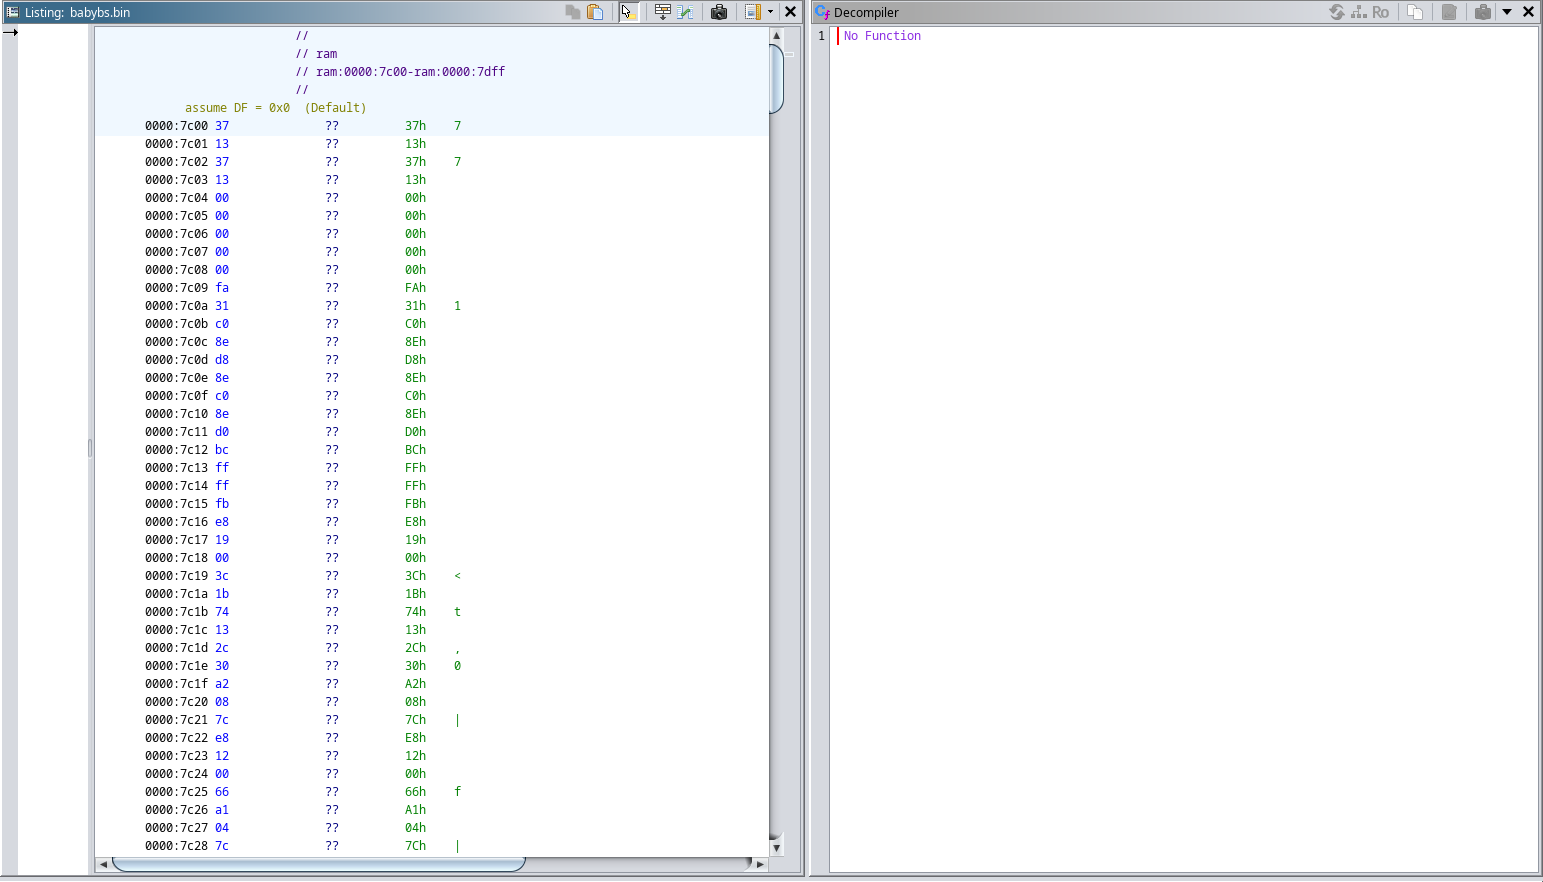Click line number 1 in Decompiler

click(x=822, y=36)
